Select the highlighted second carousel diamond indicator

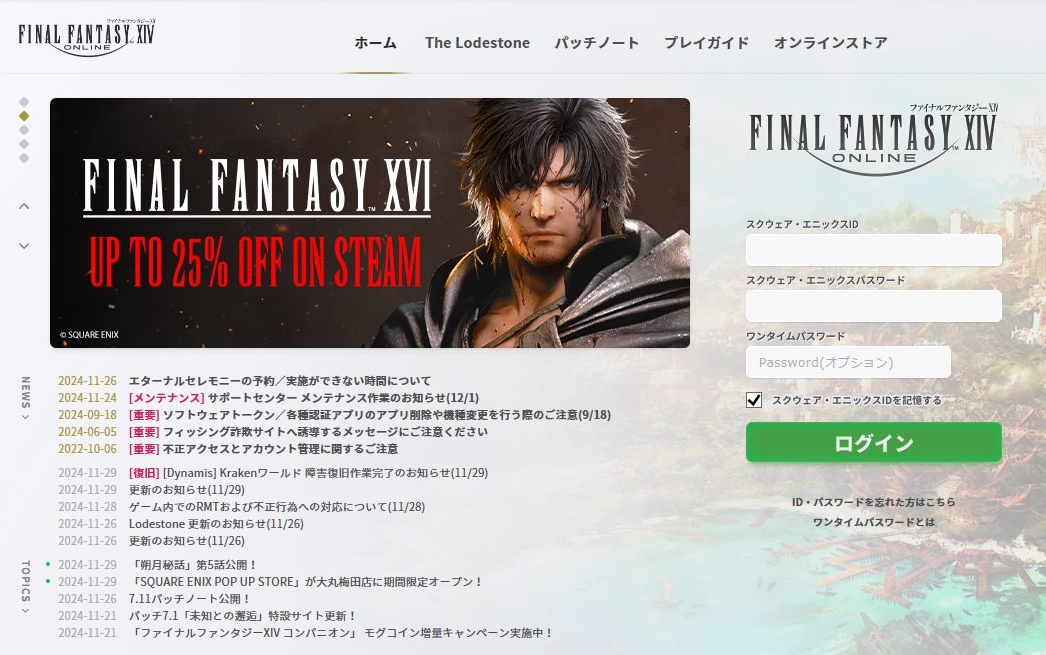pos(24,116)
